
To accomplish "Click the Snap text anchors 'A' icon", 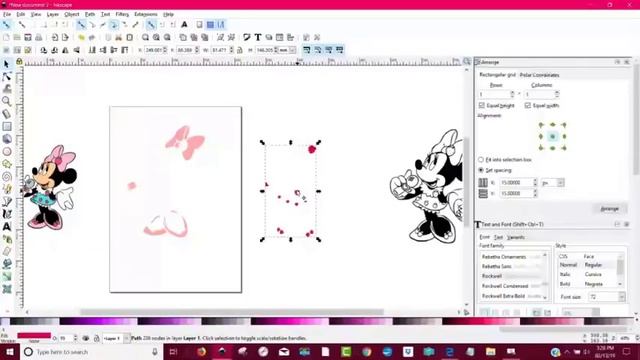I will click(x=184, y=25).
